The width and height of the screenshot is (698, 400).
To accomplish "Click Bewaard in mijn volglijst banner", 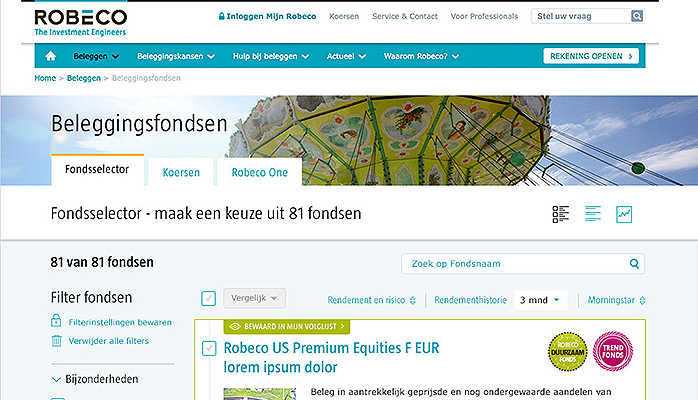I will click(287, 327).
